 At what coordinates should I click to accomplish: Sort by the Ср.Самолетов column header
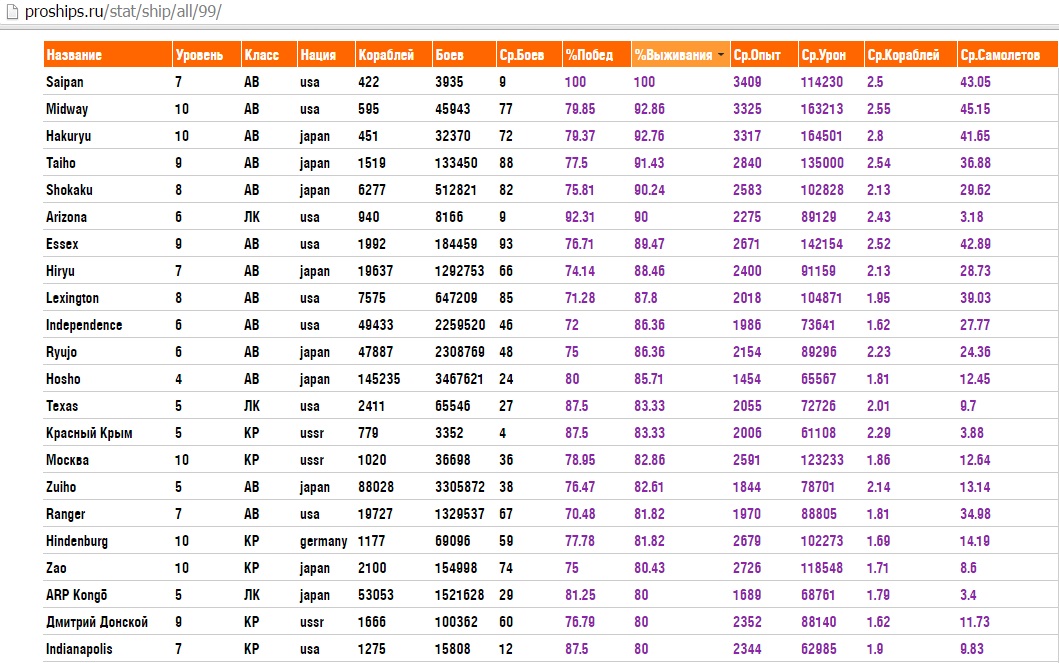pyautogui.click(x=999, y=56)
